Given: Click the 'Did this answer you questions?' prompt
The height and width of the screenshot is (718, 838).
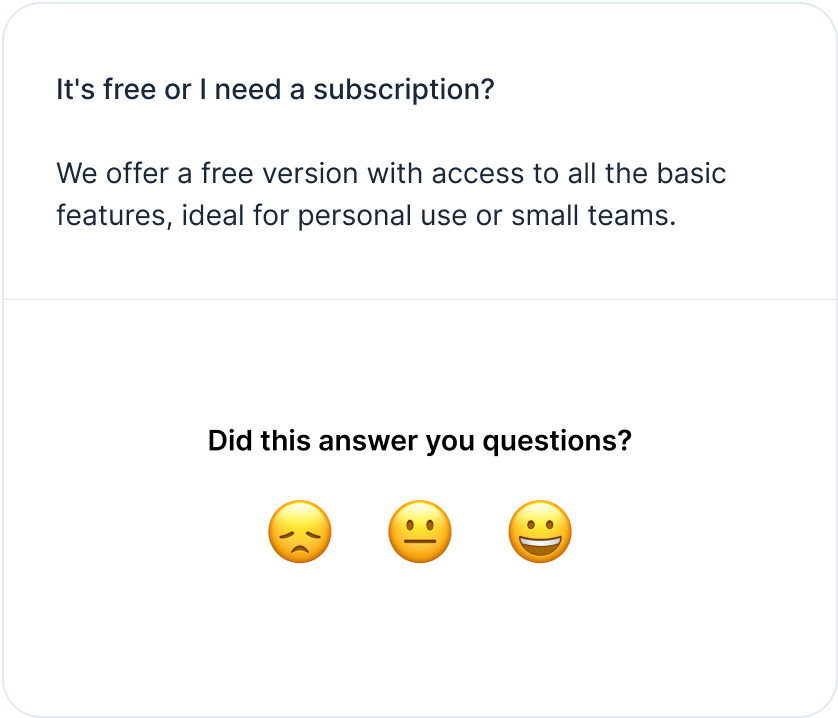Looking at the screenshot, I should (x=419, y=438).
